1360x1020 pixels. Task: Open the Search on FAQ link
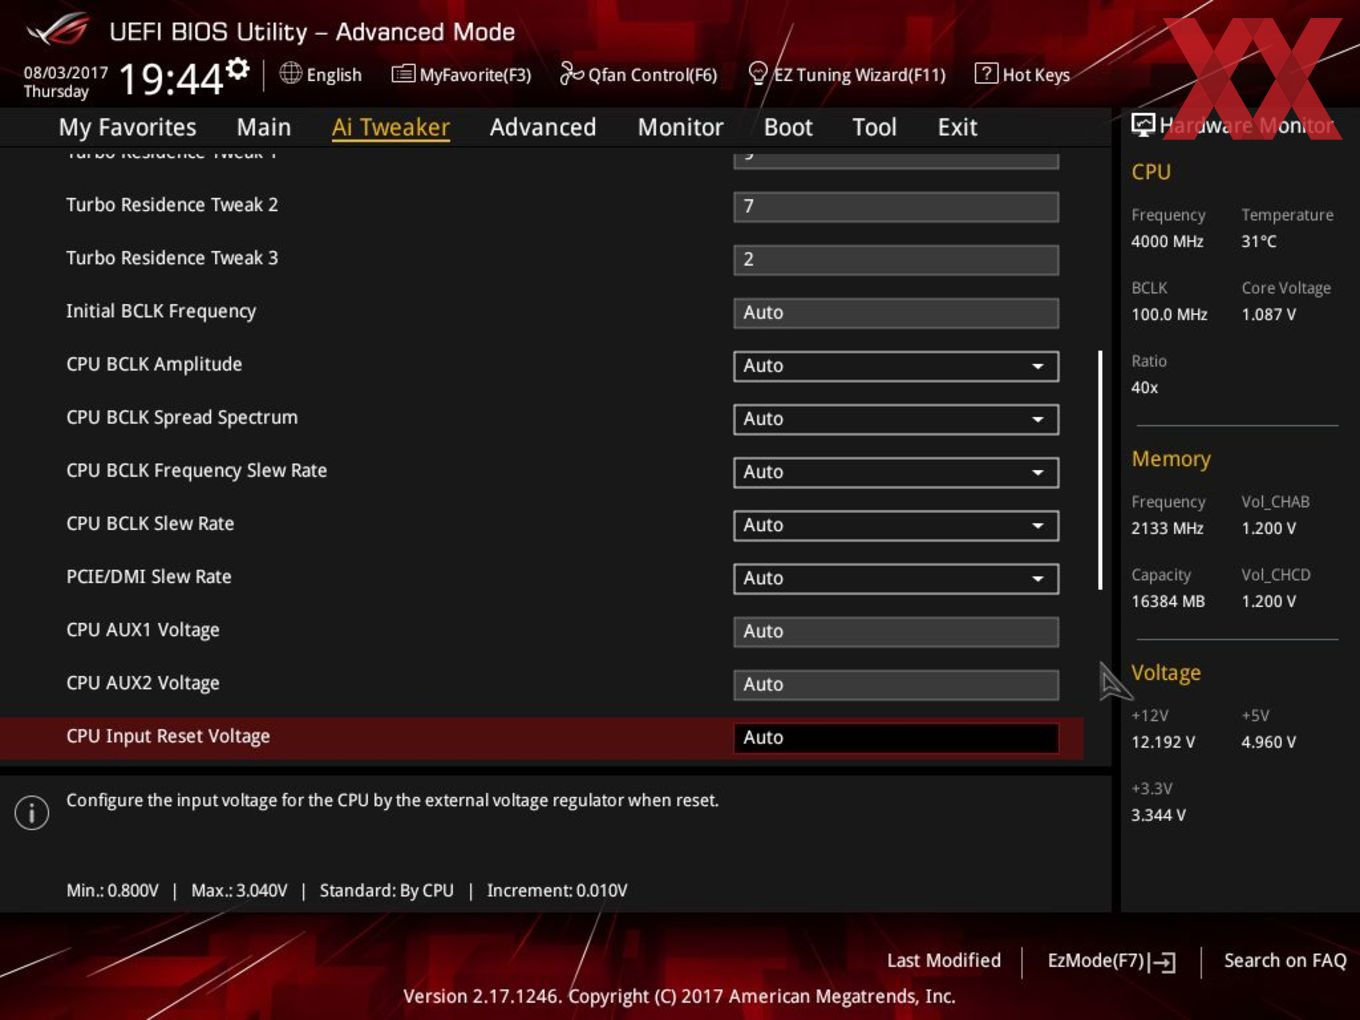1285,960
